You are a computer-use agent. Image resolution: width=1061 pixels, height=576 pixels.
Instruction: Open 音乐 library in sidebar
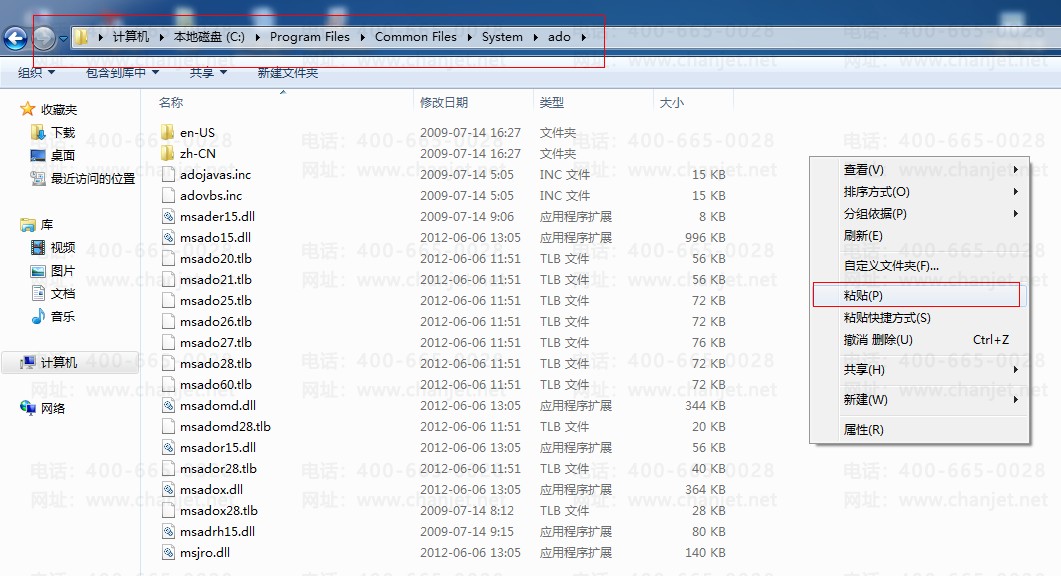pyautogui.click(x=53, y=316)
